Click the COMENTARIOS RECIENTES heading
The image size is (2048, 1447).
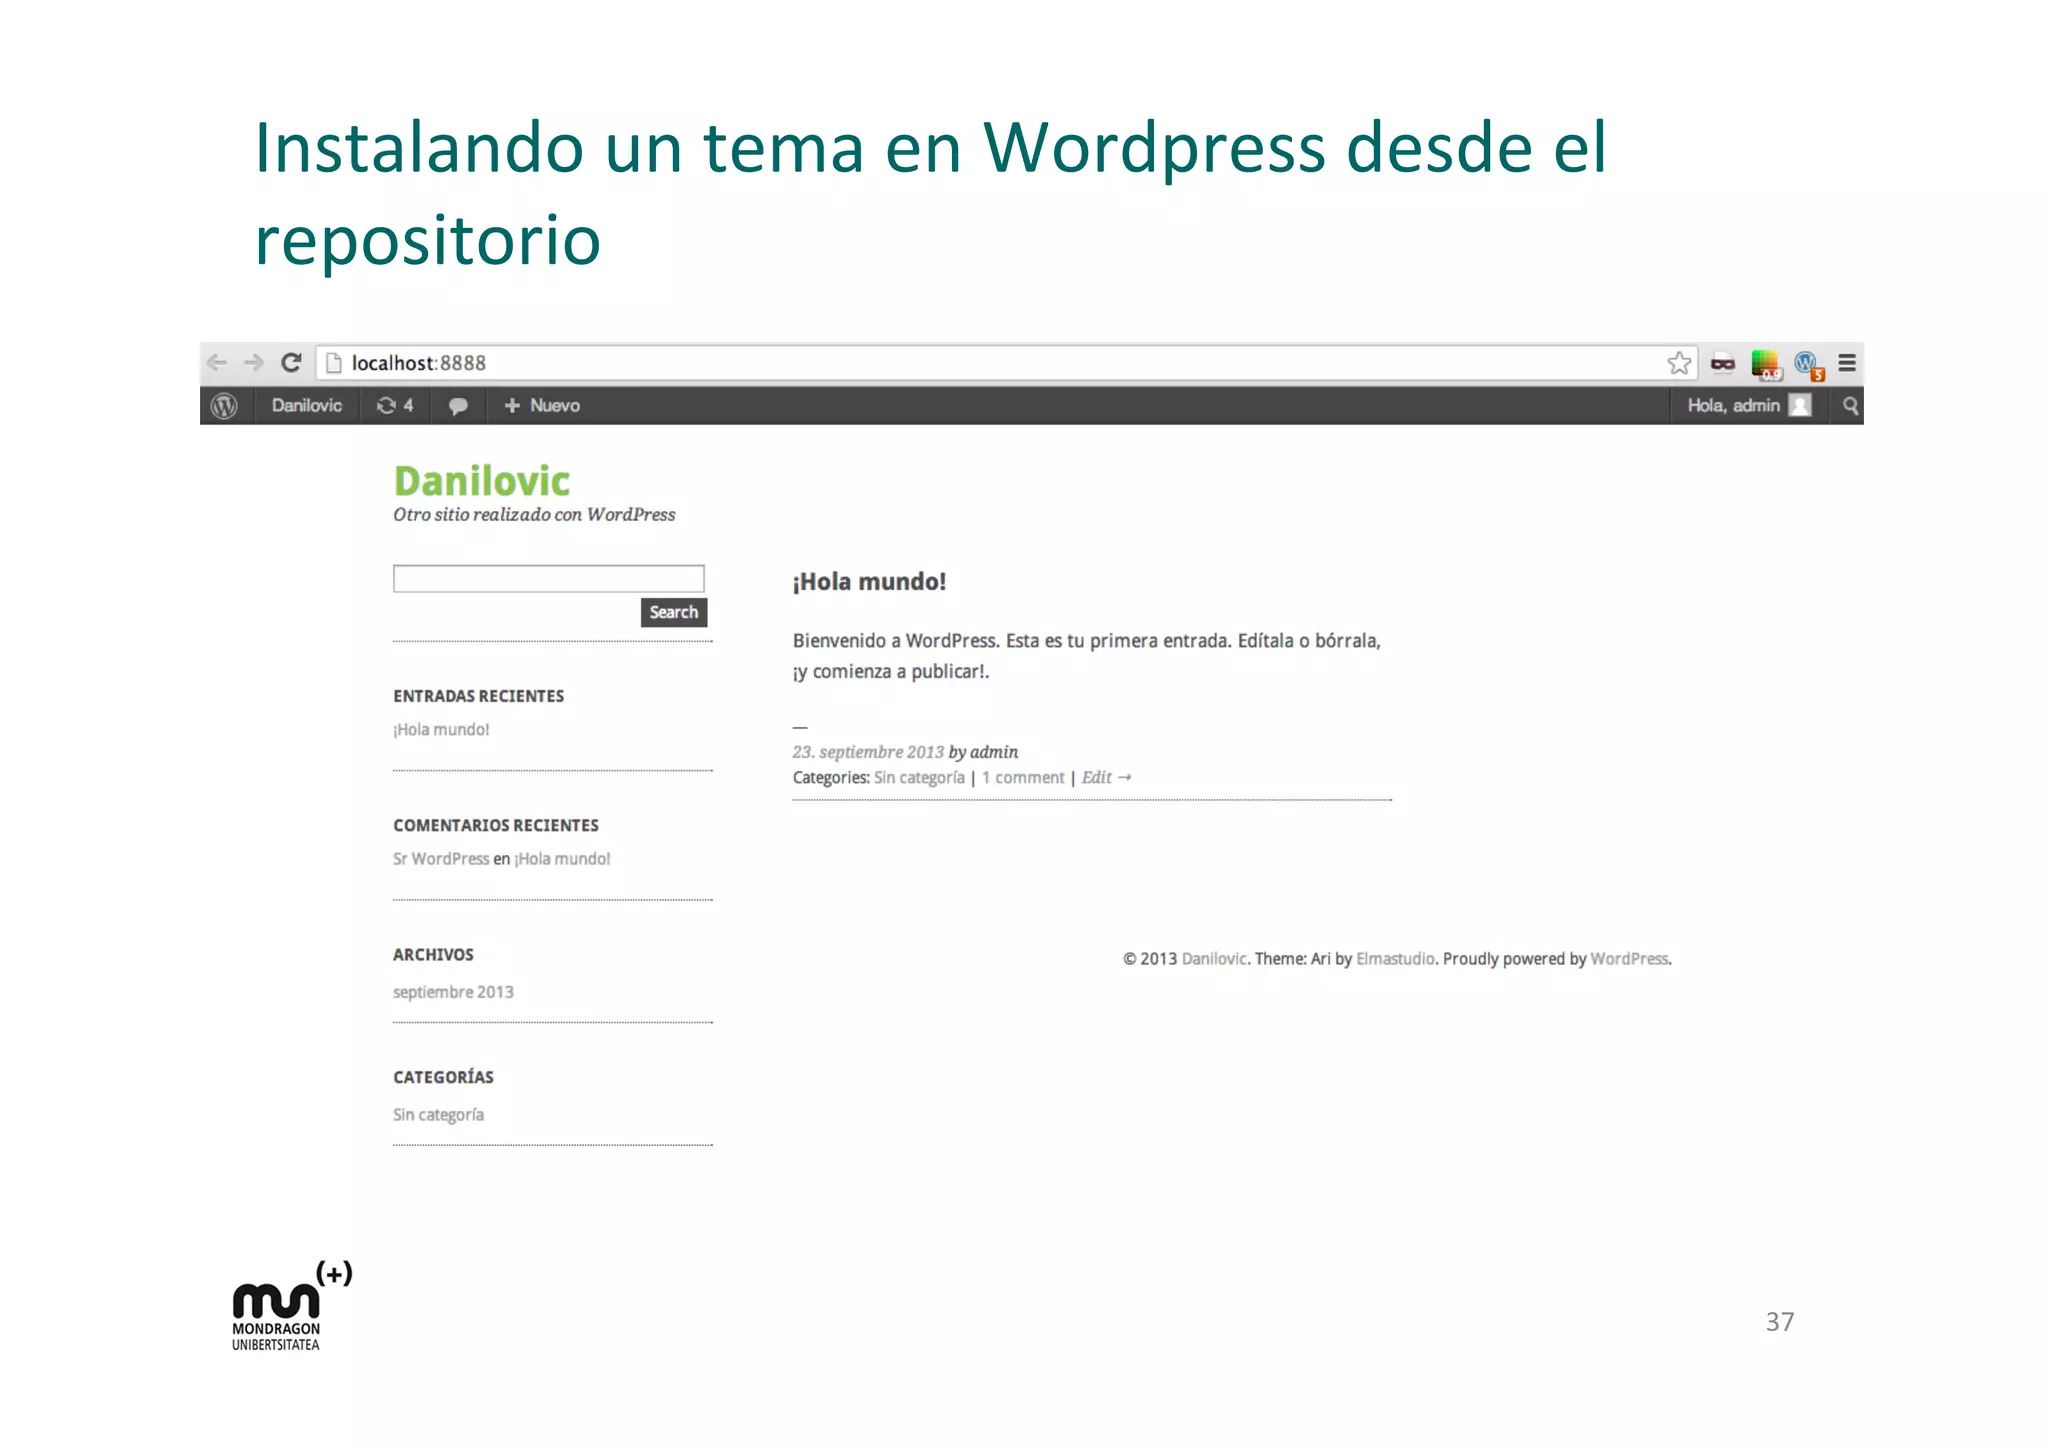496,825
